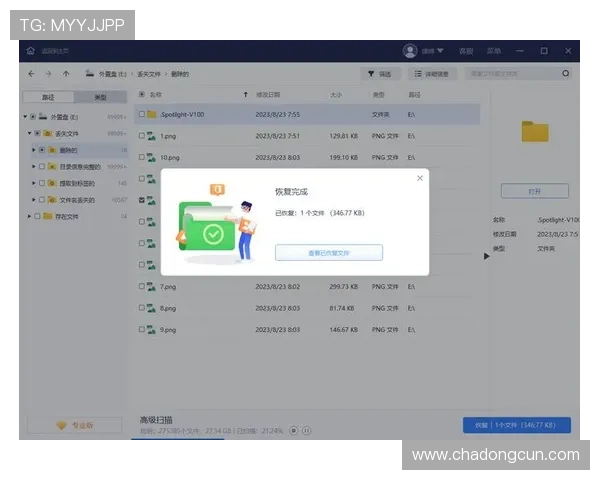Open the account dropdown arrow
Screen dimensions: 600x480
coord(440,51)
